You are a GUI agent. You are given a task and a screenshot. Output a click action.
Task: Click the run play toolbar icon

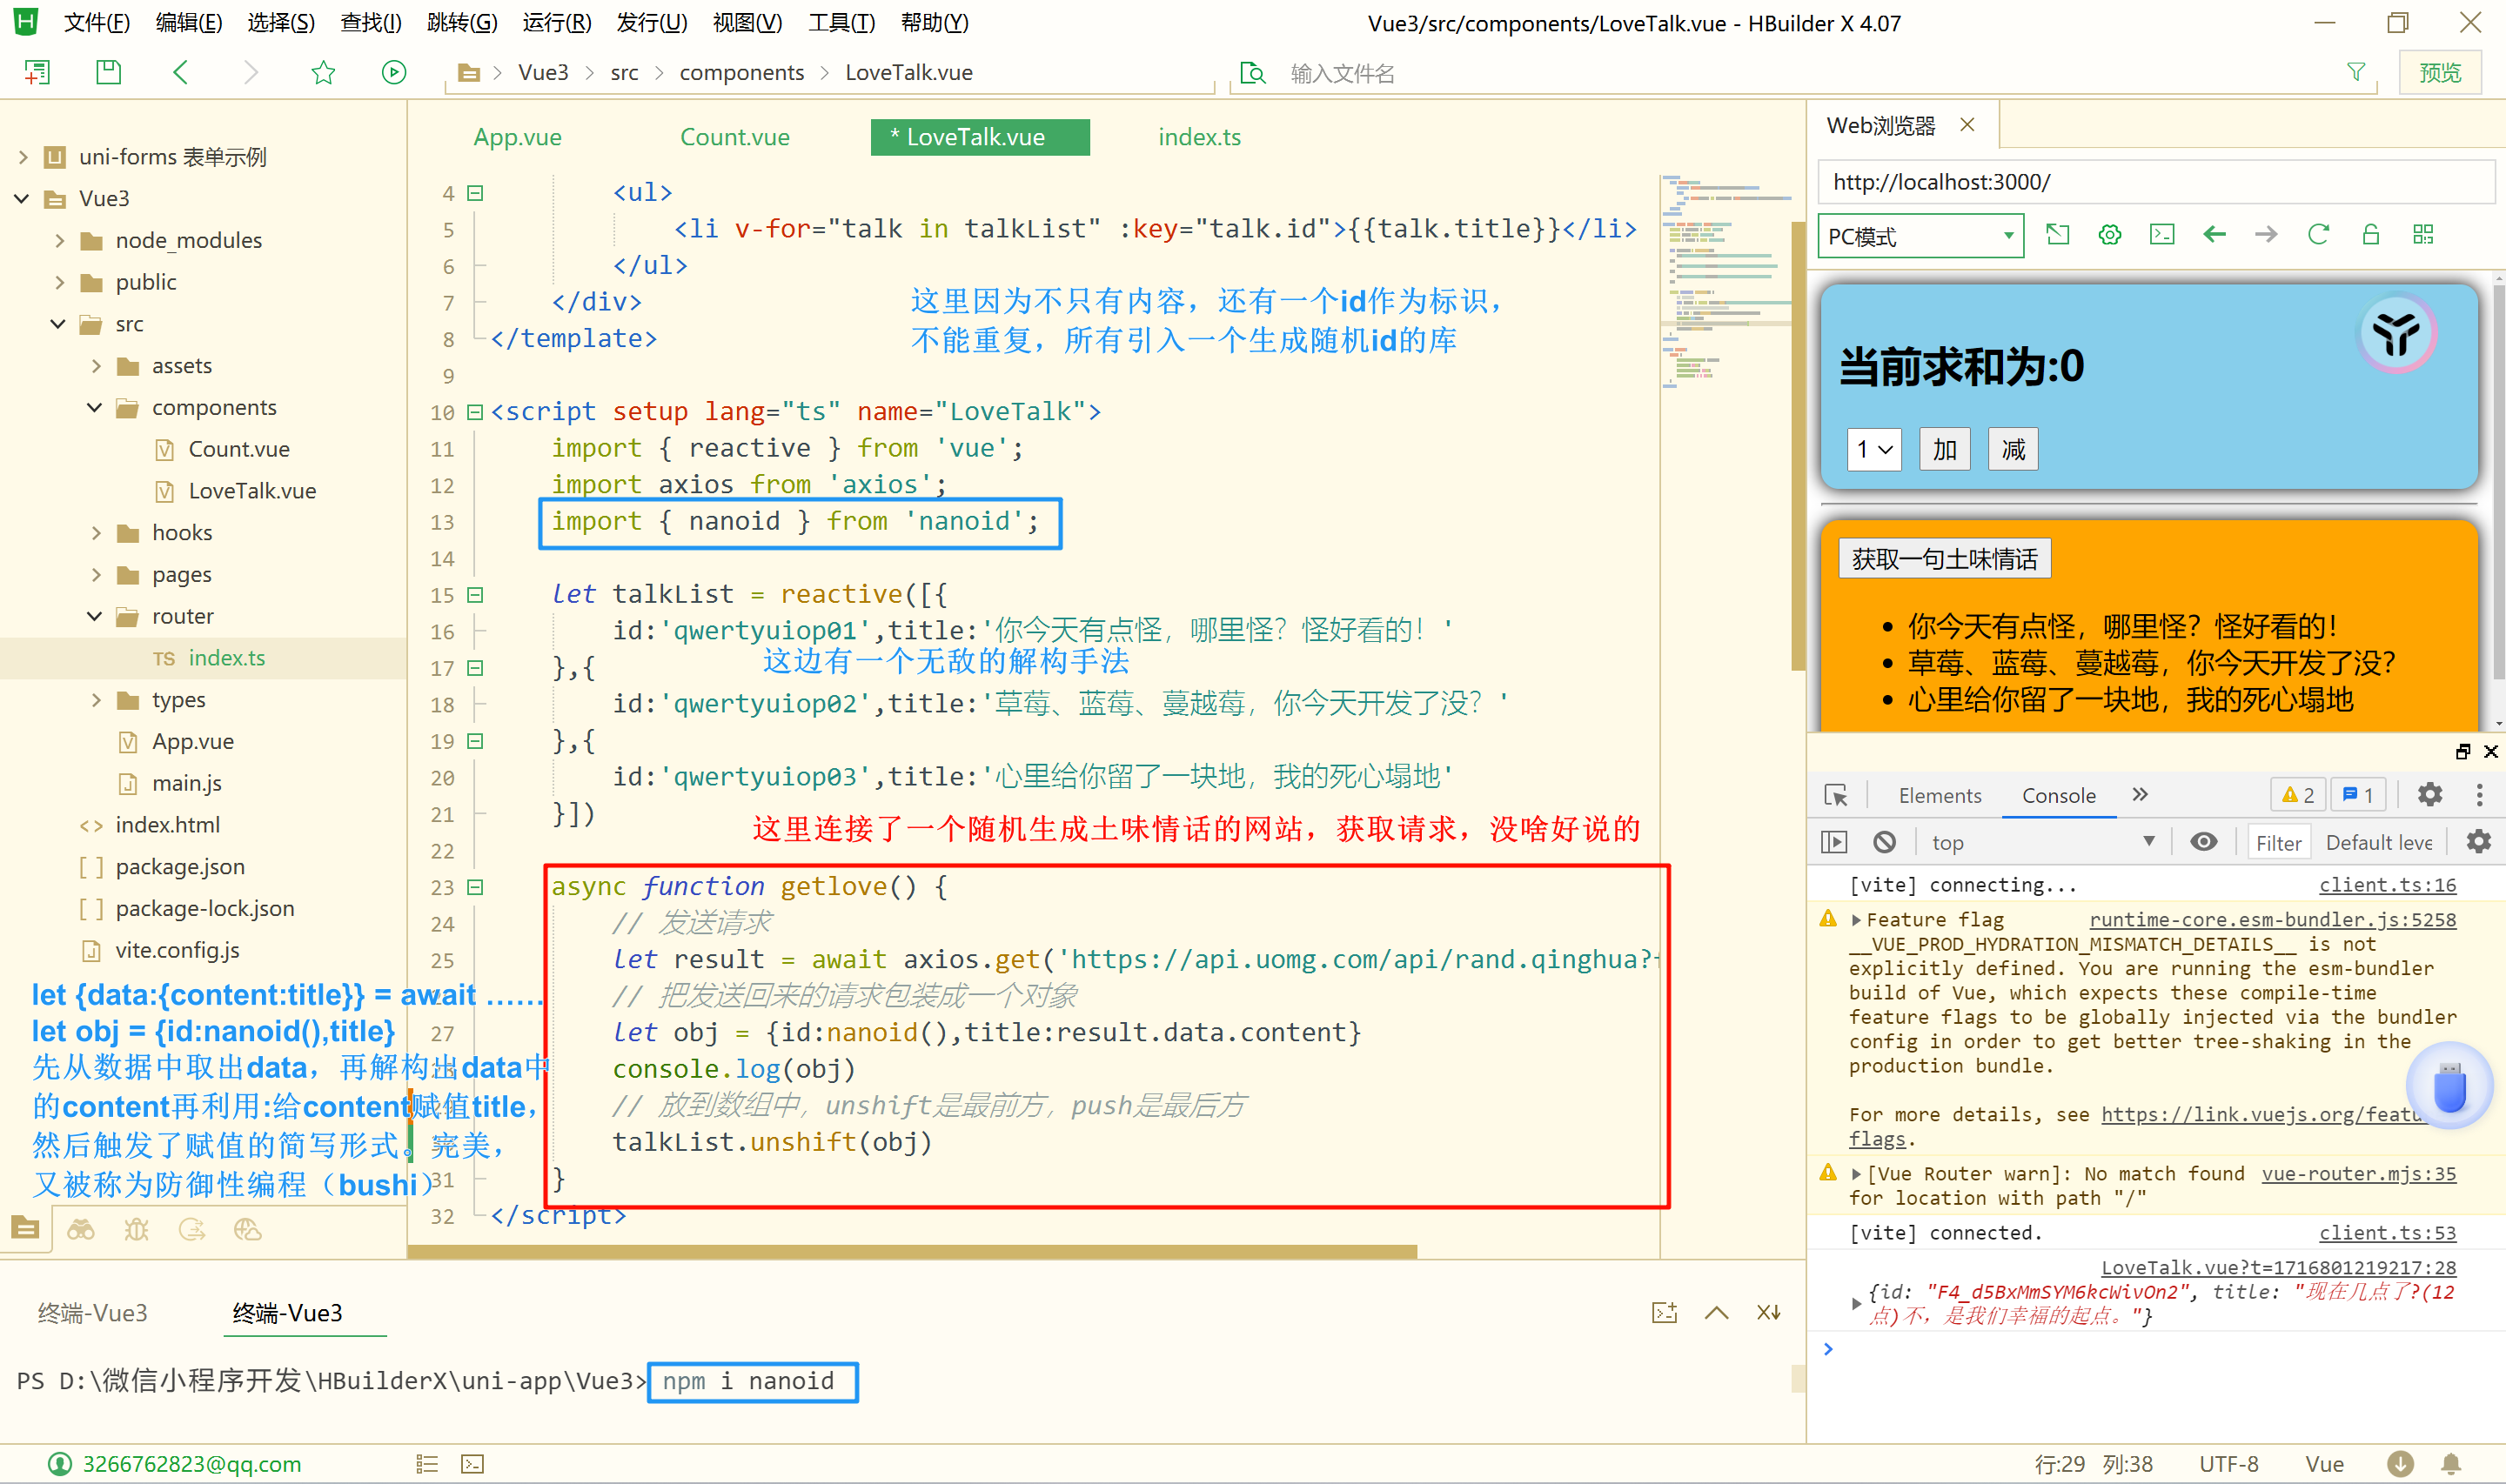pyautogui.click(x=394, y=72)
